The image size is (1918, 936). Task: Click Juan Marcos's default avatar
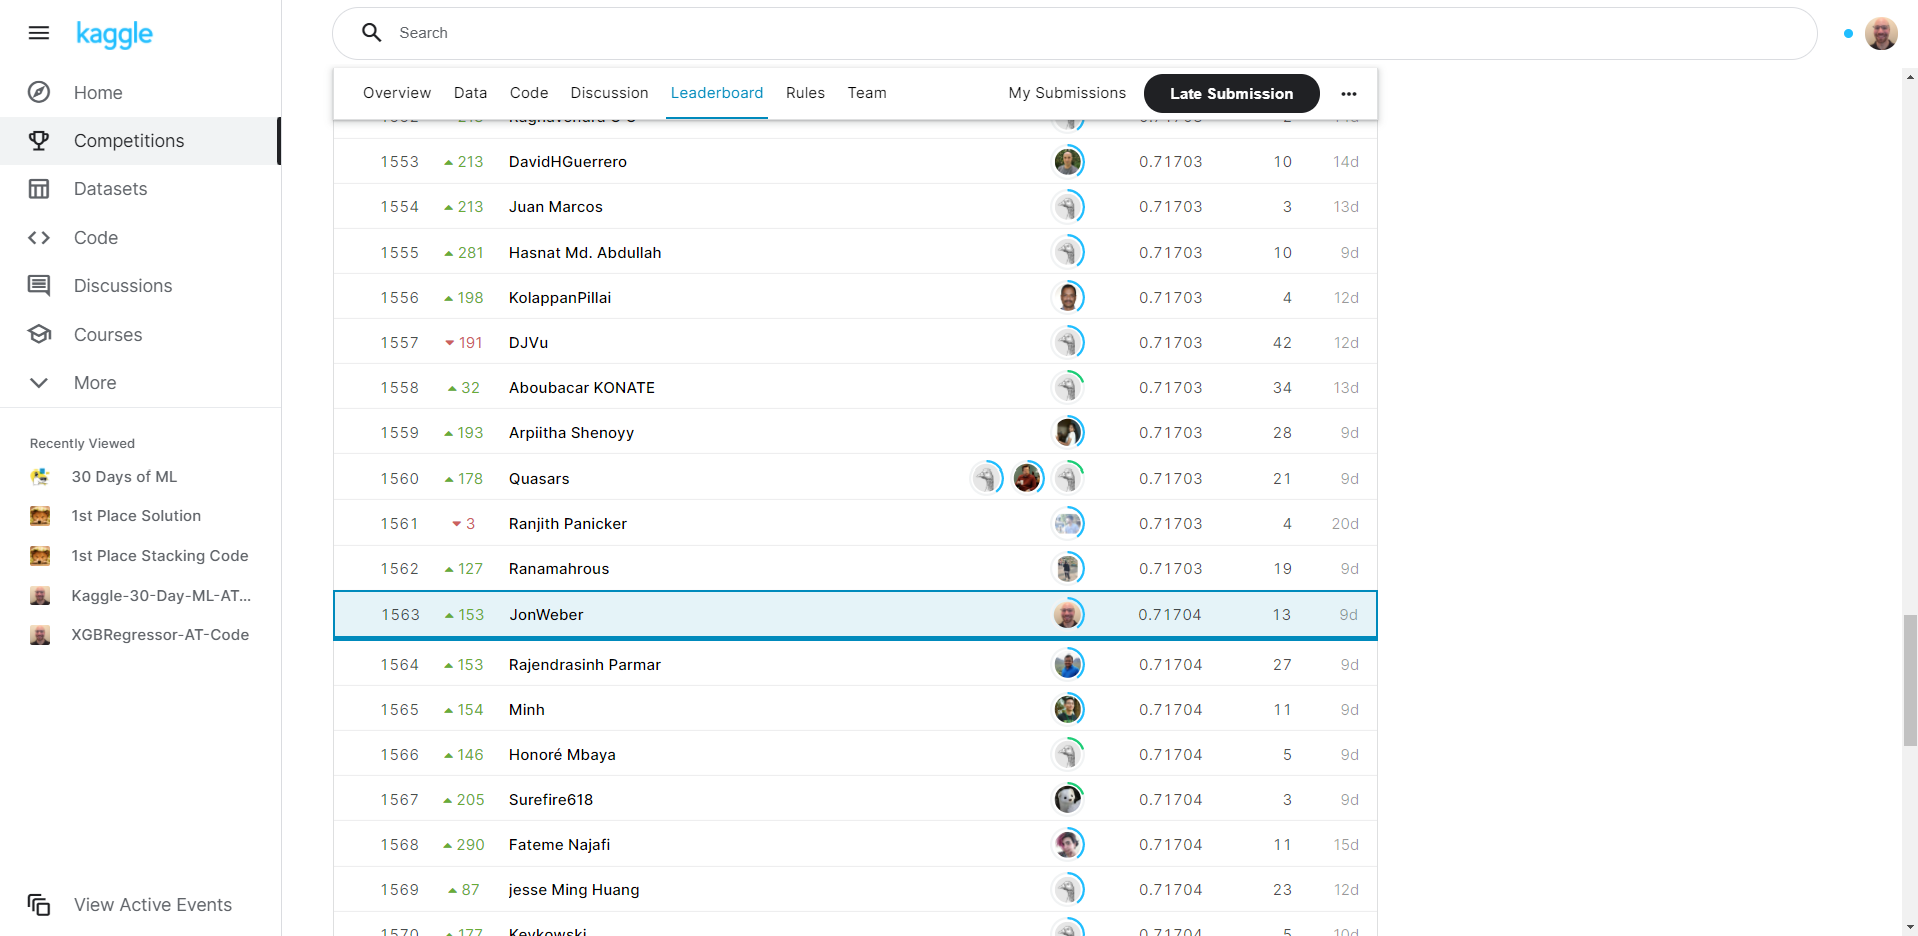coord(1068,207)
